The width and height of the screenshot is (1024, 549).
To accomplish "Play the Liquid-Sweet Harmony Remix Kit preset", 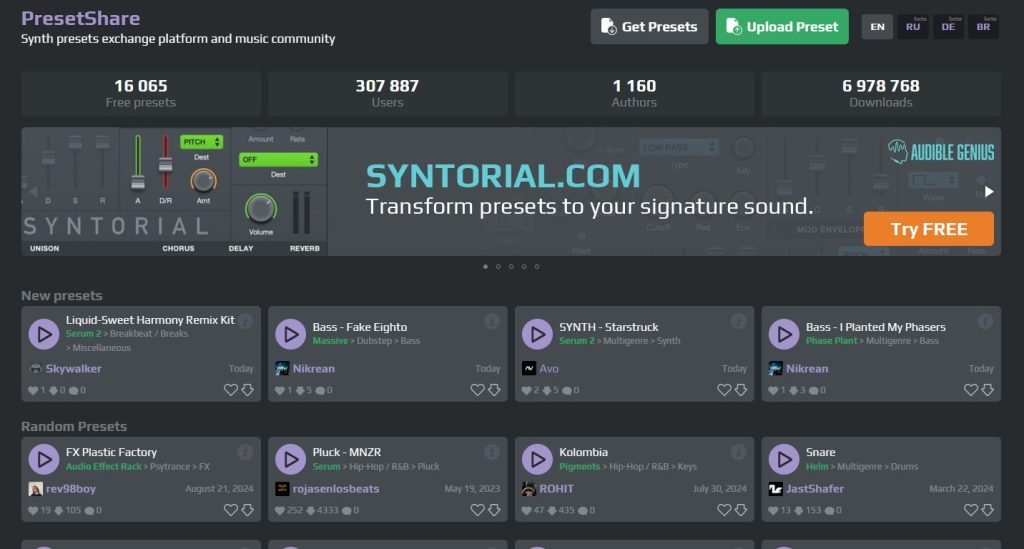I will 44,334.
